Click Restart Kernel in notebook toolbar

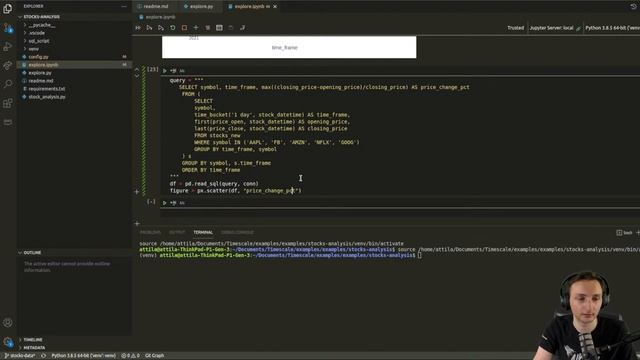pyautogui.click(x=173, y=28)
